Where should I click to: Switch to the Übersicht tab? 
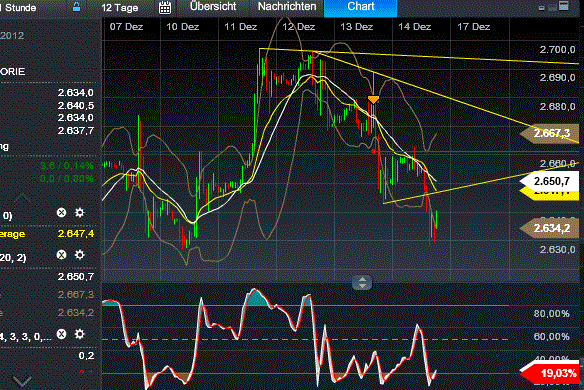213,7
